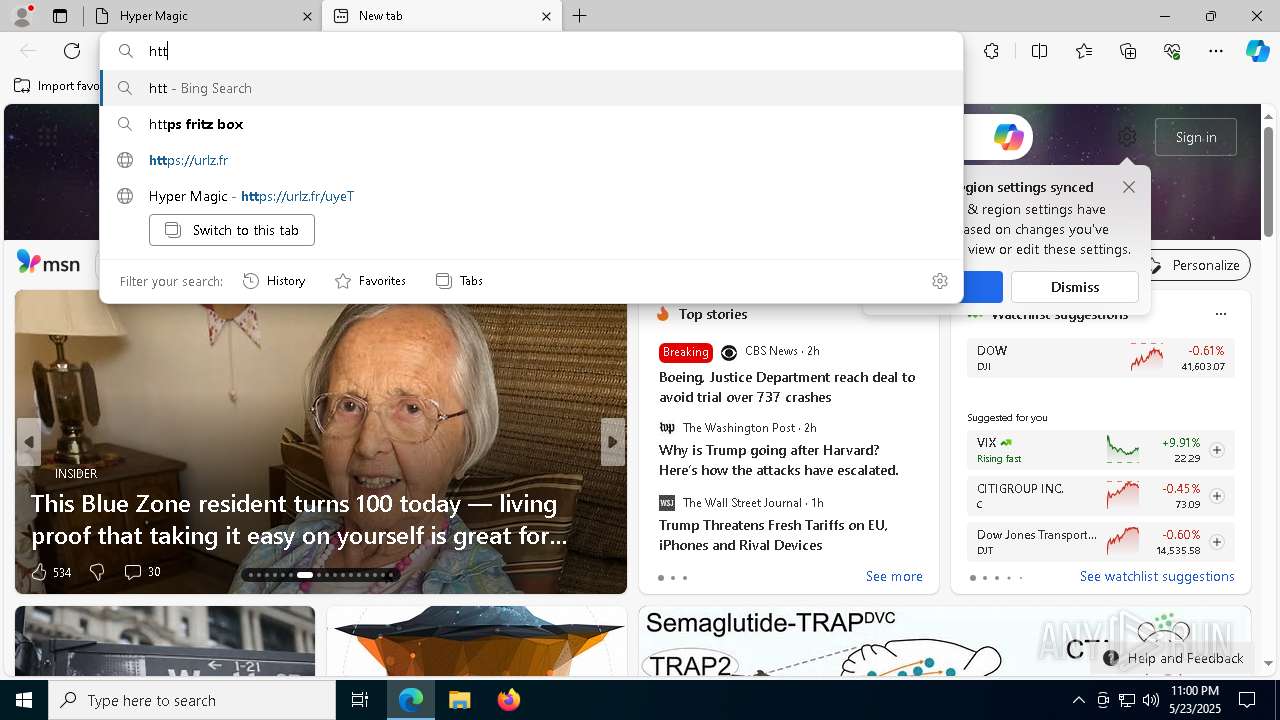Open the clock showing 11:00 PM
1280x720 pixels.
tap(1194, 700)
